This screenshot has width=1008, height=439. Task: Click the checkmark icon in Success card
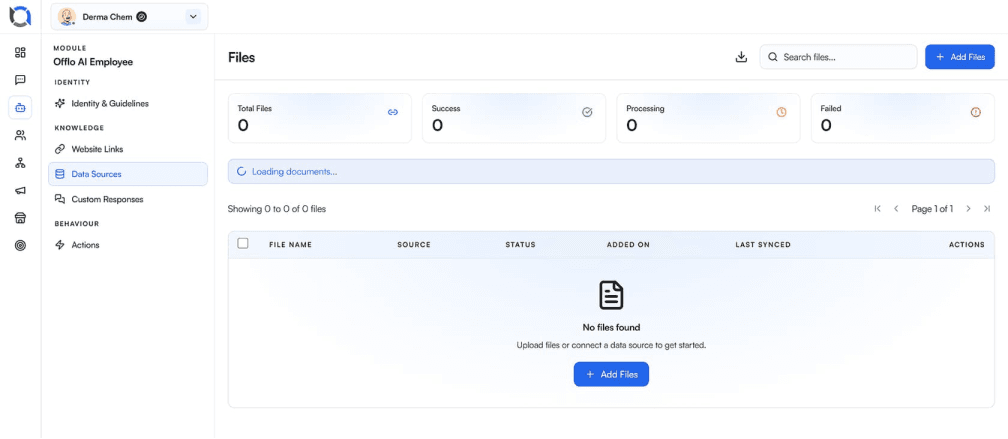pyautogui.click(x=587, y=112)
